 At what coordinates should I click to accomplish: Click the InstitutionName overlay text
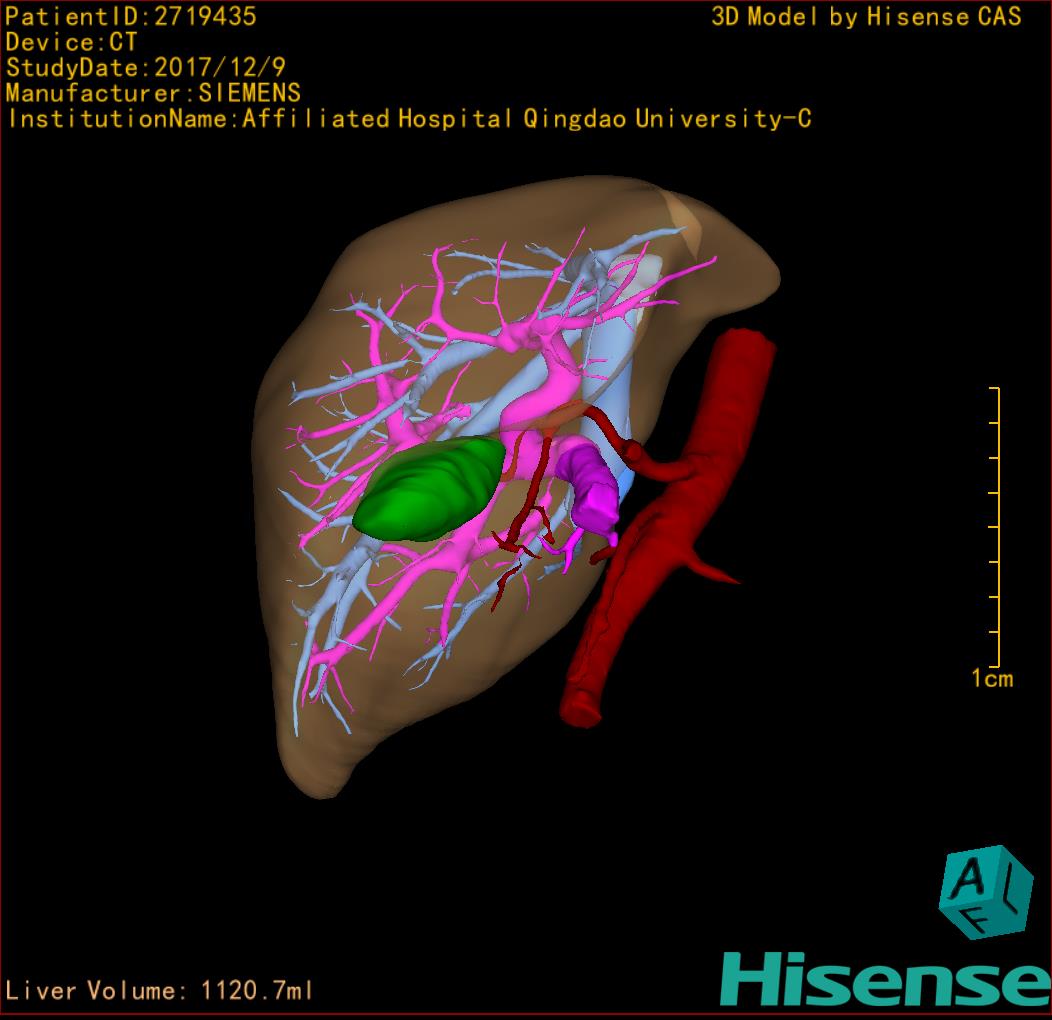pyautogui.click(x=408, y=119)
